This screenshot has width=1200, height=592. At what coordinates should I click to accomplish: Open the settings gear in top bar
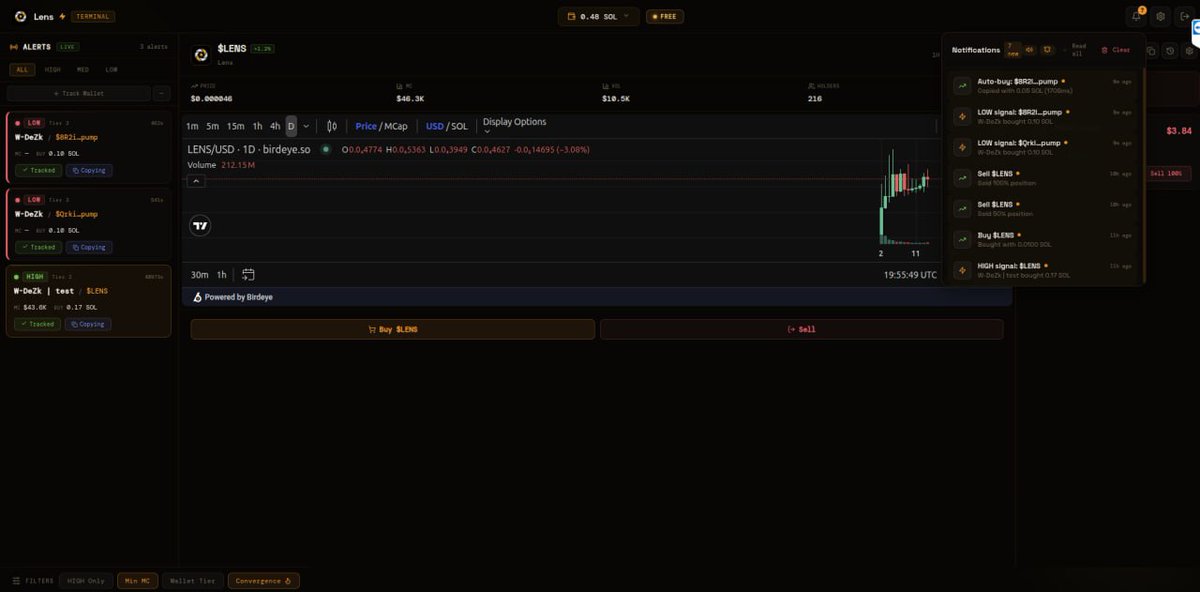pos(1160,16)
